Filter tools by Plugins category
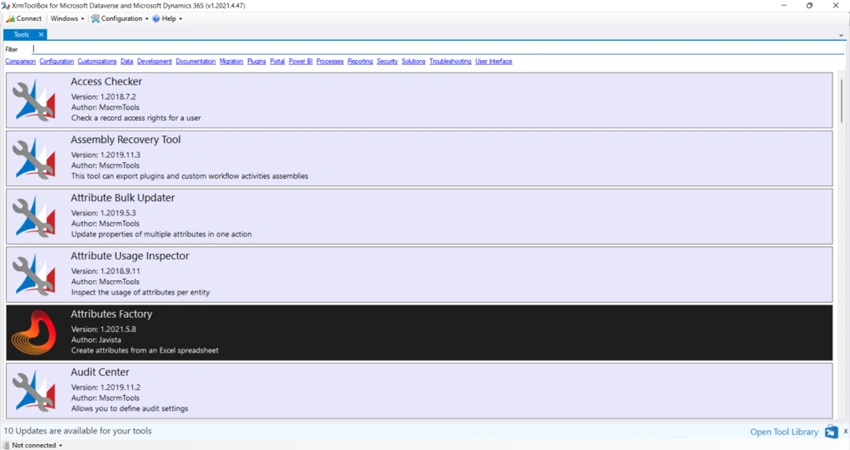Image resolution: width=850 pixels, height=450 pixels. (x=256, y=61)
